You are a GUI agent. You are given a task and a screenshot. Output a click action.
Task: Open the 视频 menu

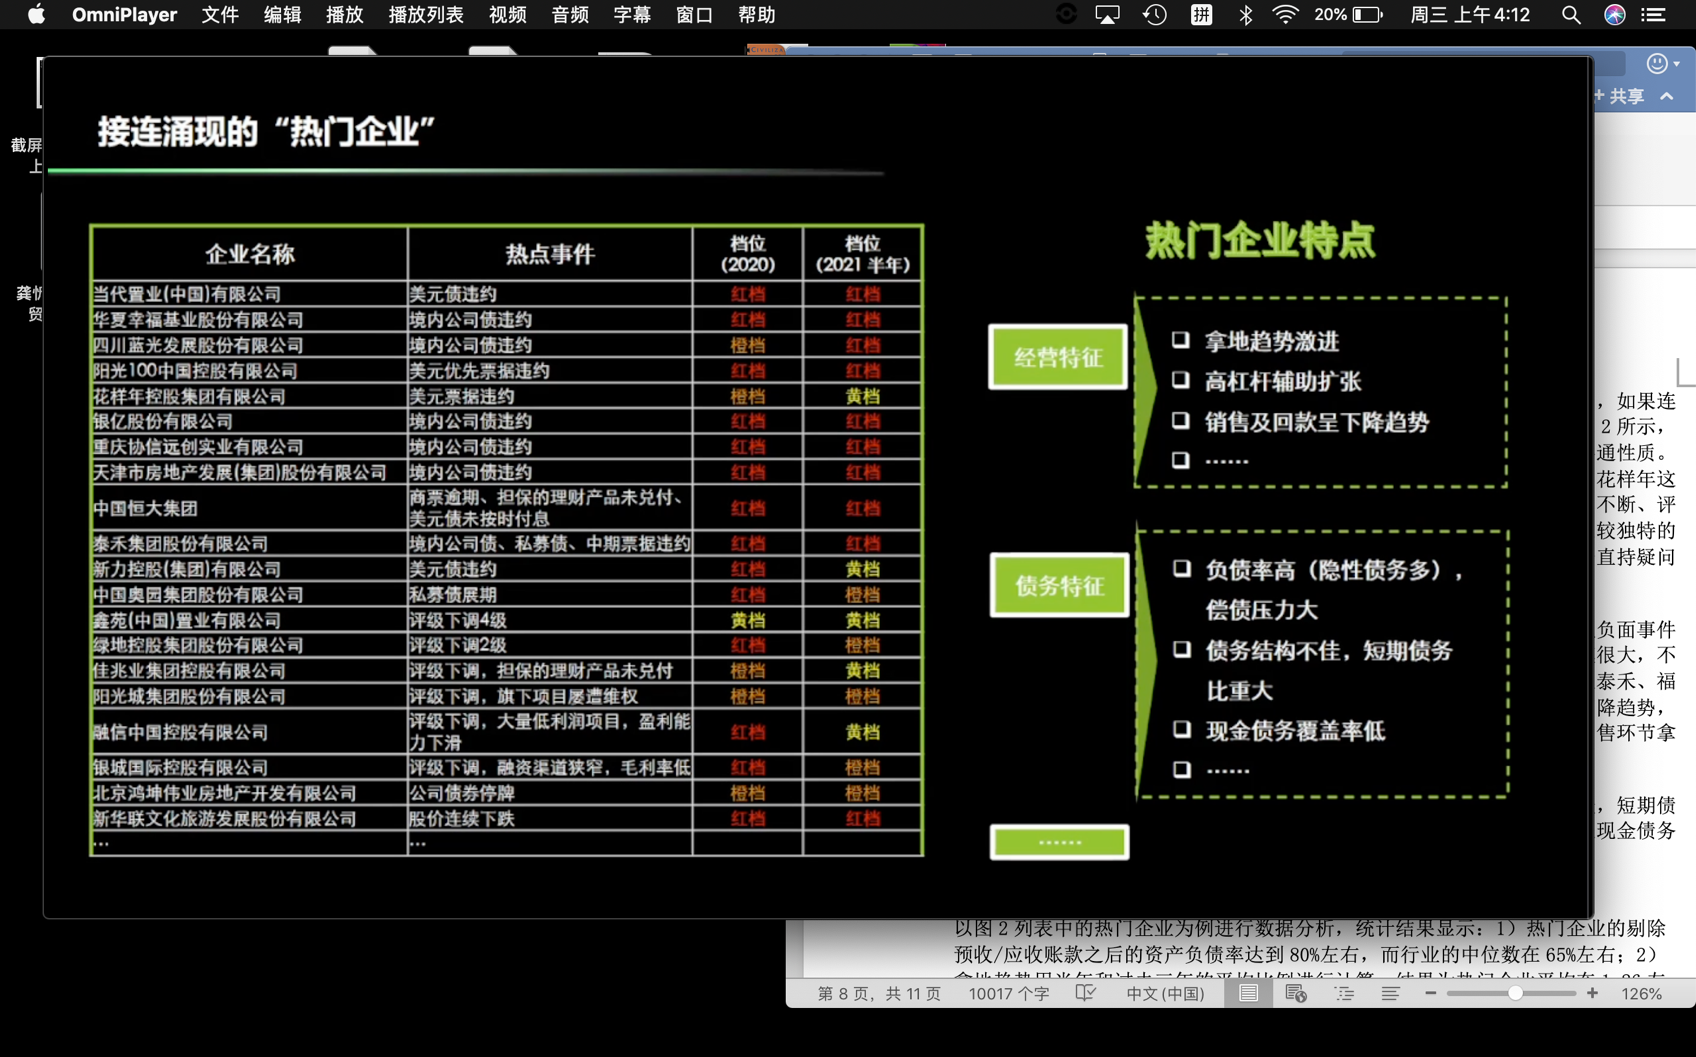click(x=508, y=15)
